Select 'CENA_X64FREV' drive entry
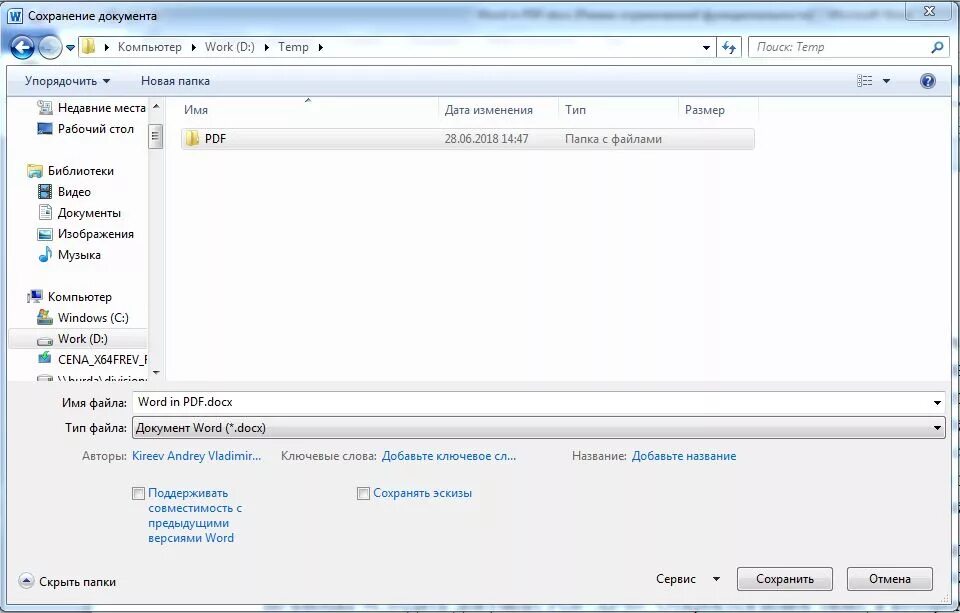This screenshot has width=960, height=613. tap(92, 359)
